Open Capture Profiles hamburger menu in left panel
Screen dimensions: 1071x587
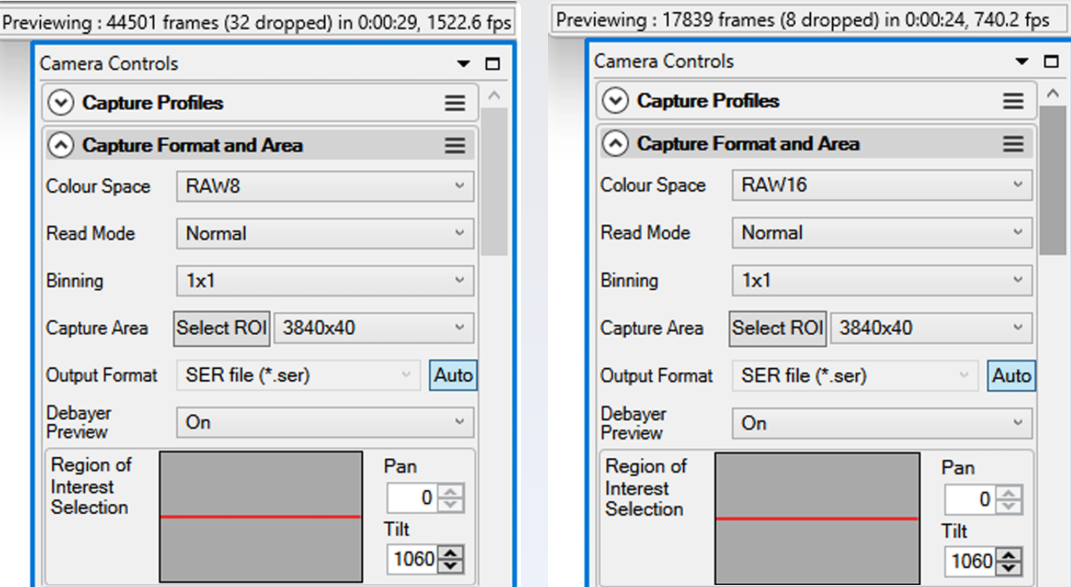click(x=455, y=103)
